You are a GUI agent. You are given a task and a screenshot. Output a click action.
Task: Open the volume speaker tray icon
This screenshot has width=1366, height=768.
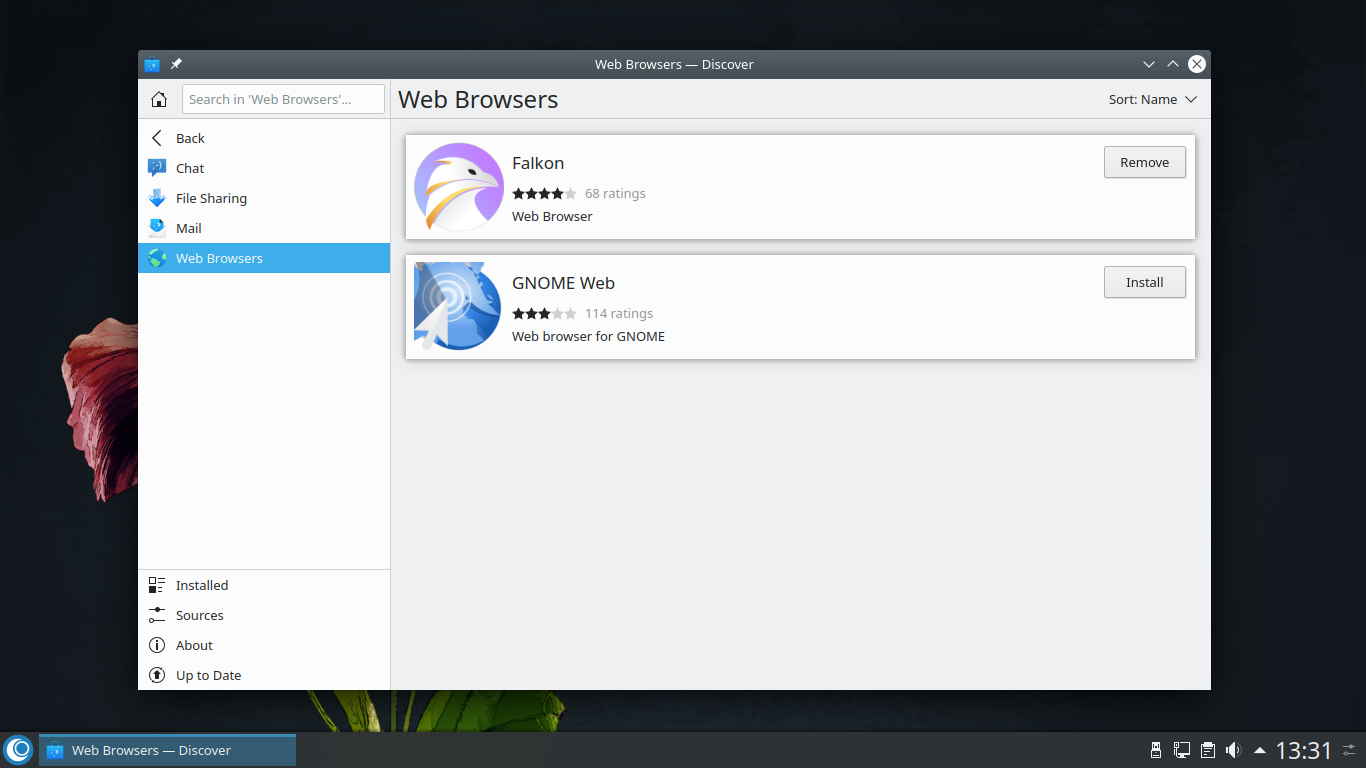tap(1233, 750)
